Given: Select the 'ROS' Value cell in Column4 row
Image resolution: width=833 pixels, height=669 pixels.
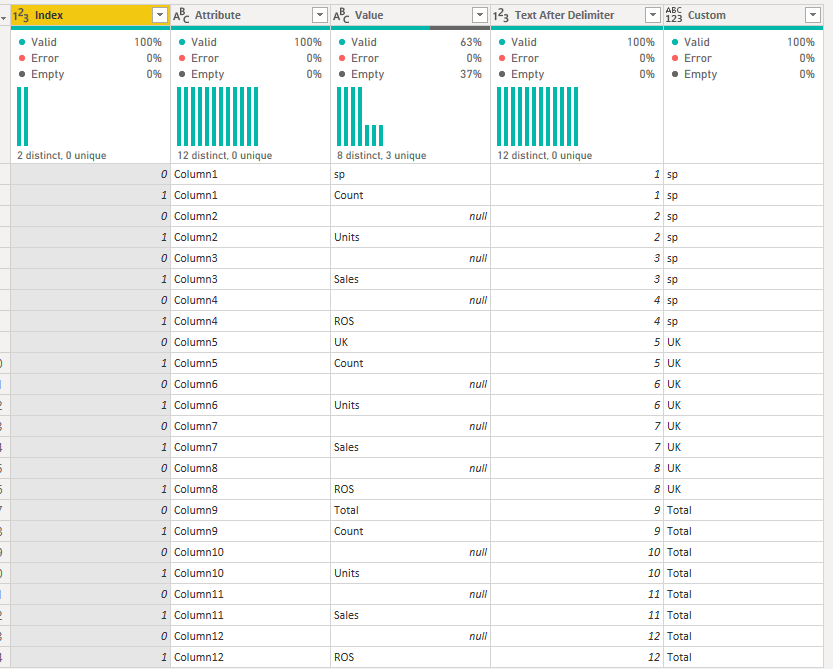Looking at the screenshot, I should coord(410,321).
